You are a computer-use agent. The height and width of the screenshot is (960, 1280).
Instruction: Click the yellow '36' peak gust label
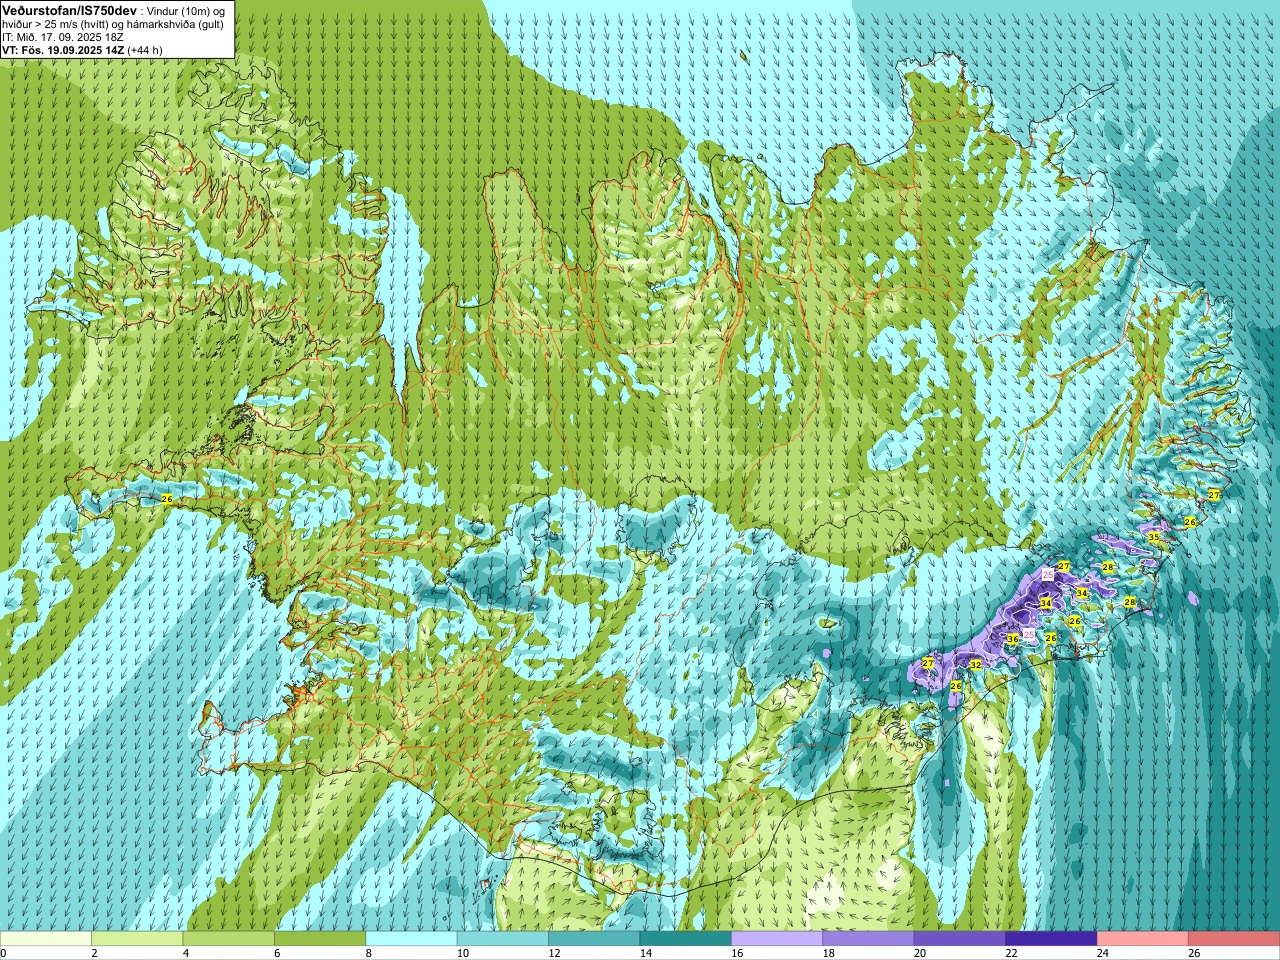[x=1012, y=639]
